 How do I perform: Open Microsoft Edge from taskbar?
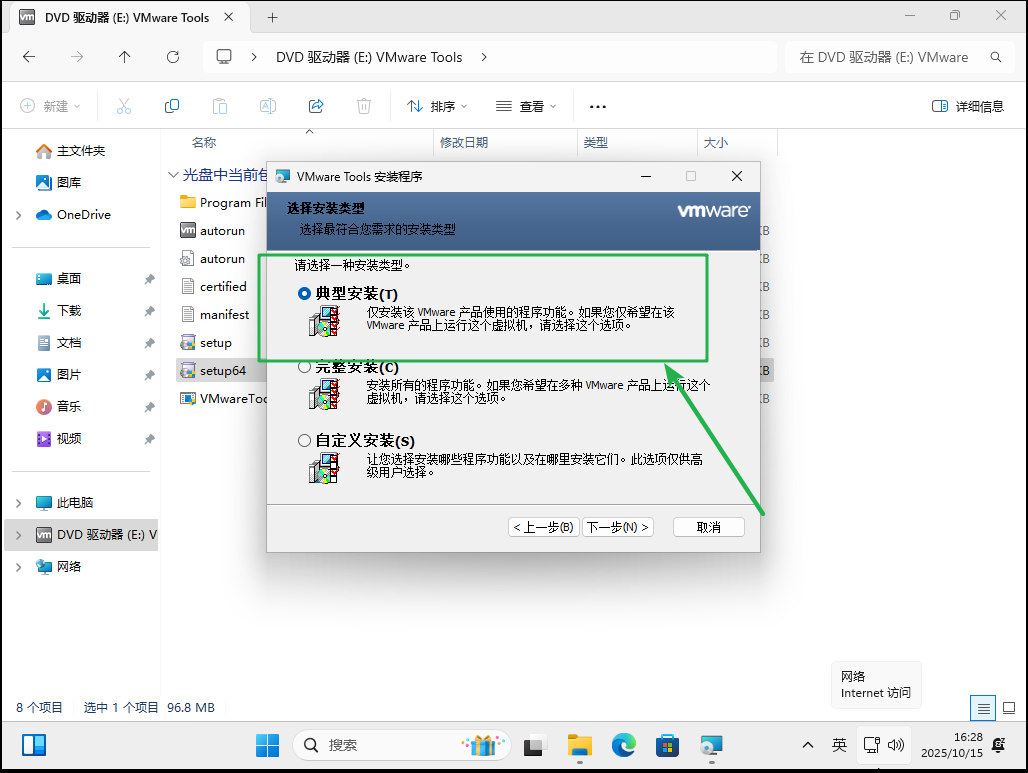tap(623, 745)
